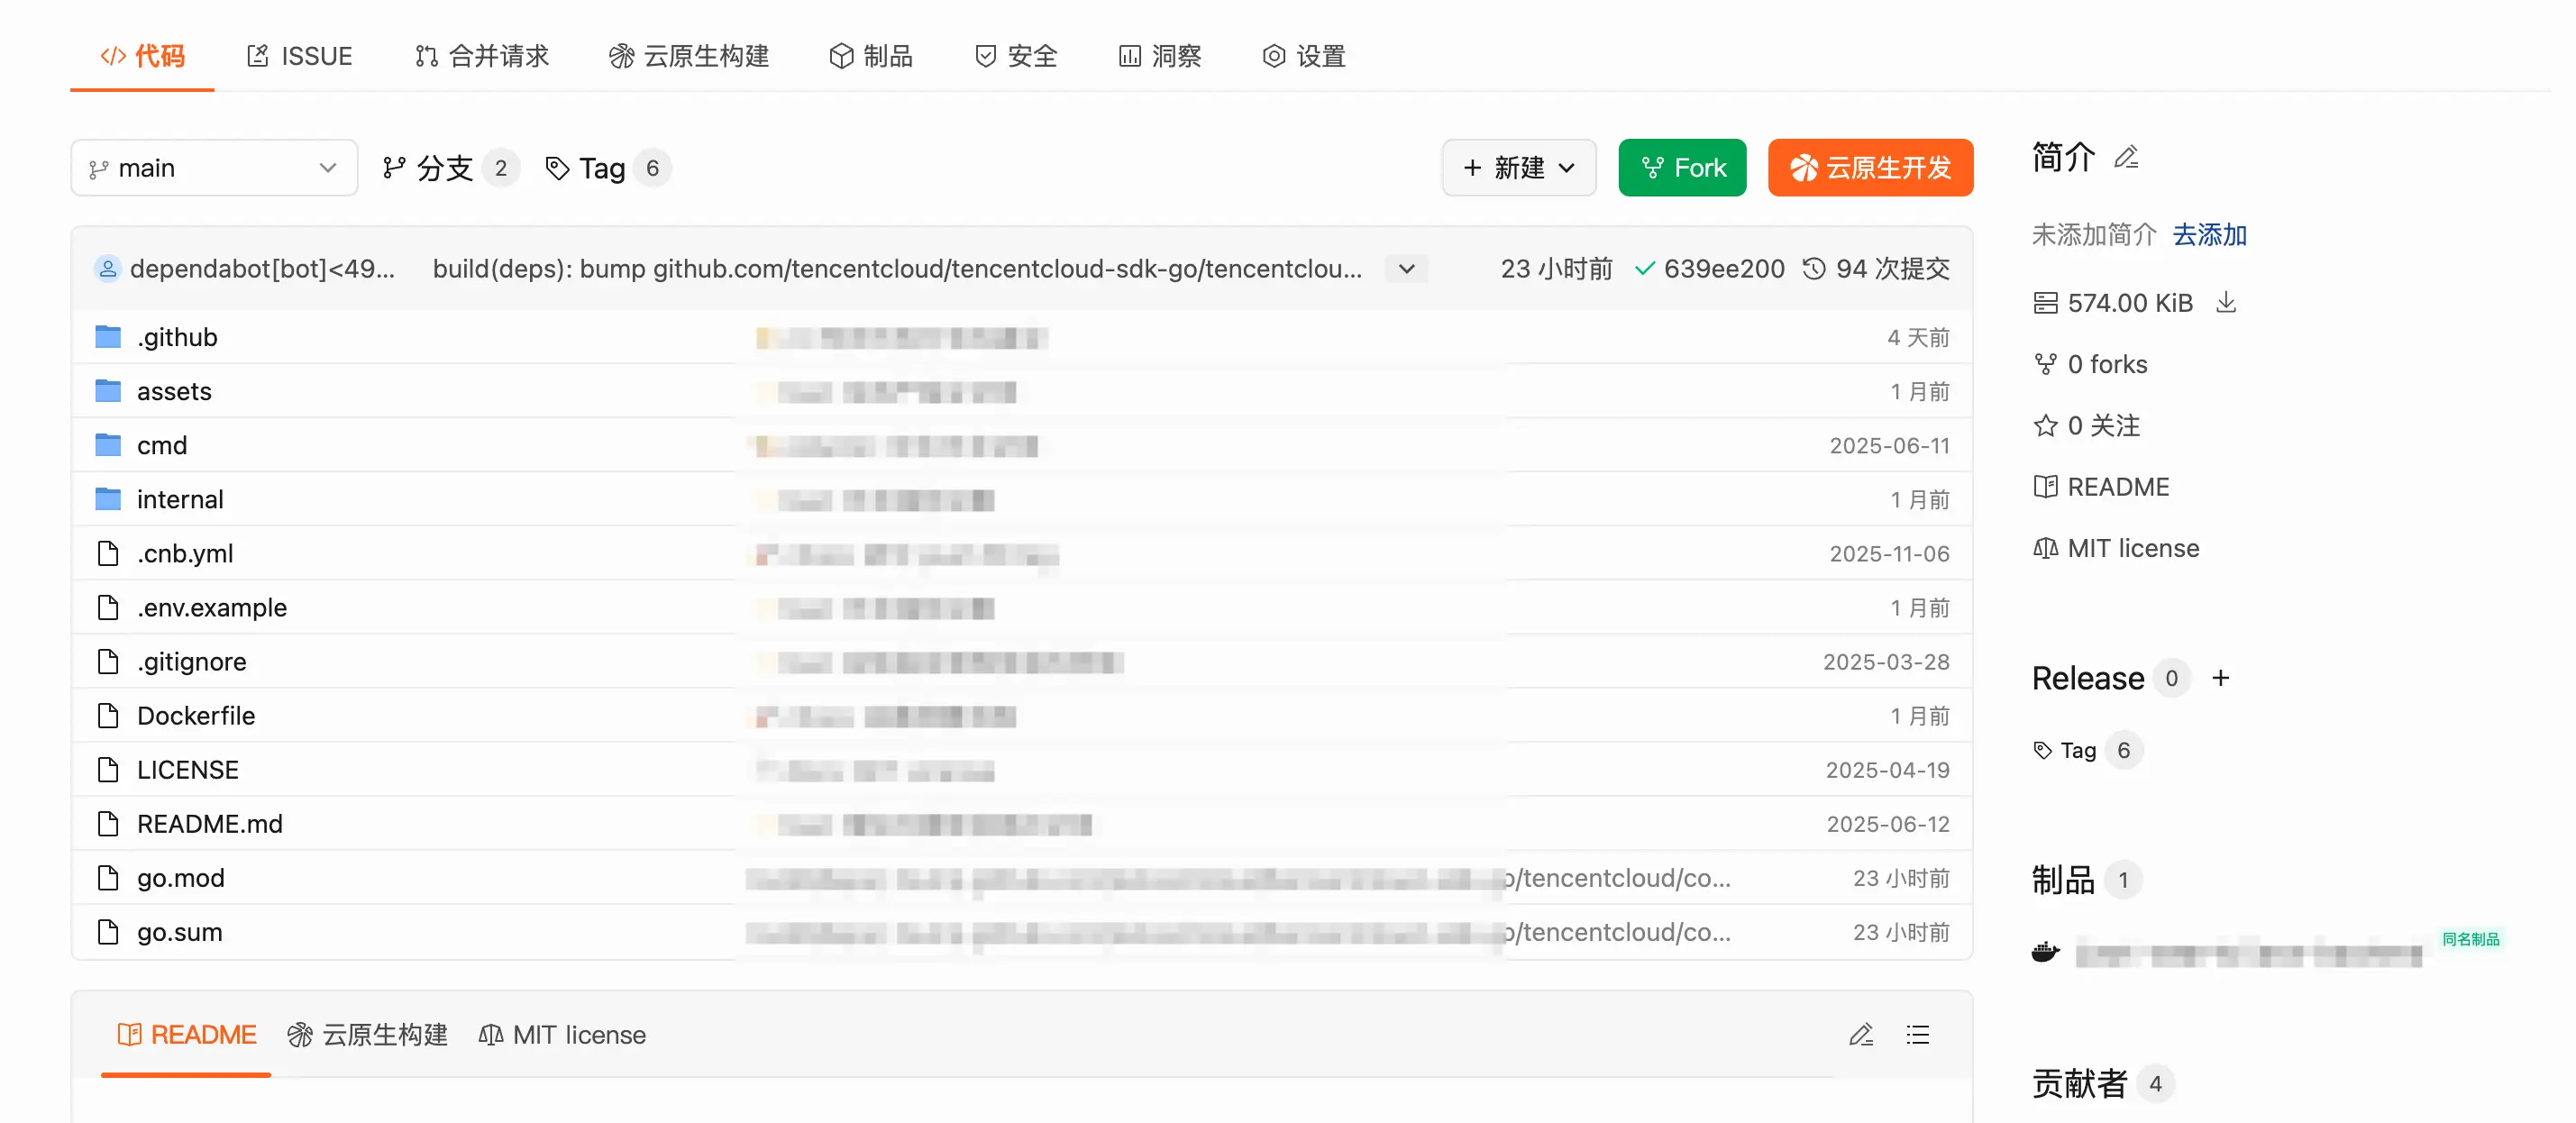Click the plus icon next to Release
The image size is (2576, 1123).
(2220, 678)
